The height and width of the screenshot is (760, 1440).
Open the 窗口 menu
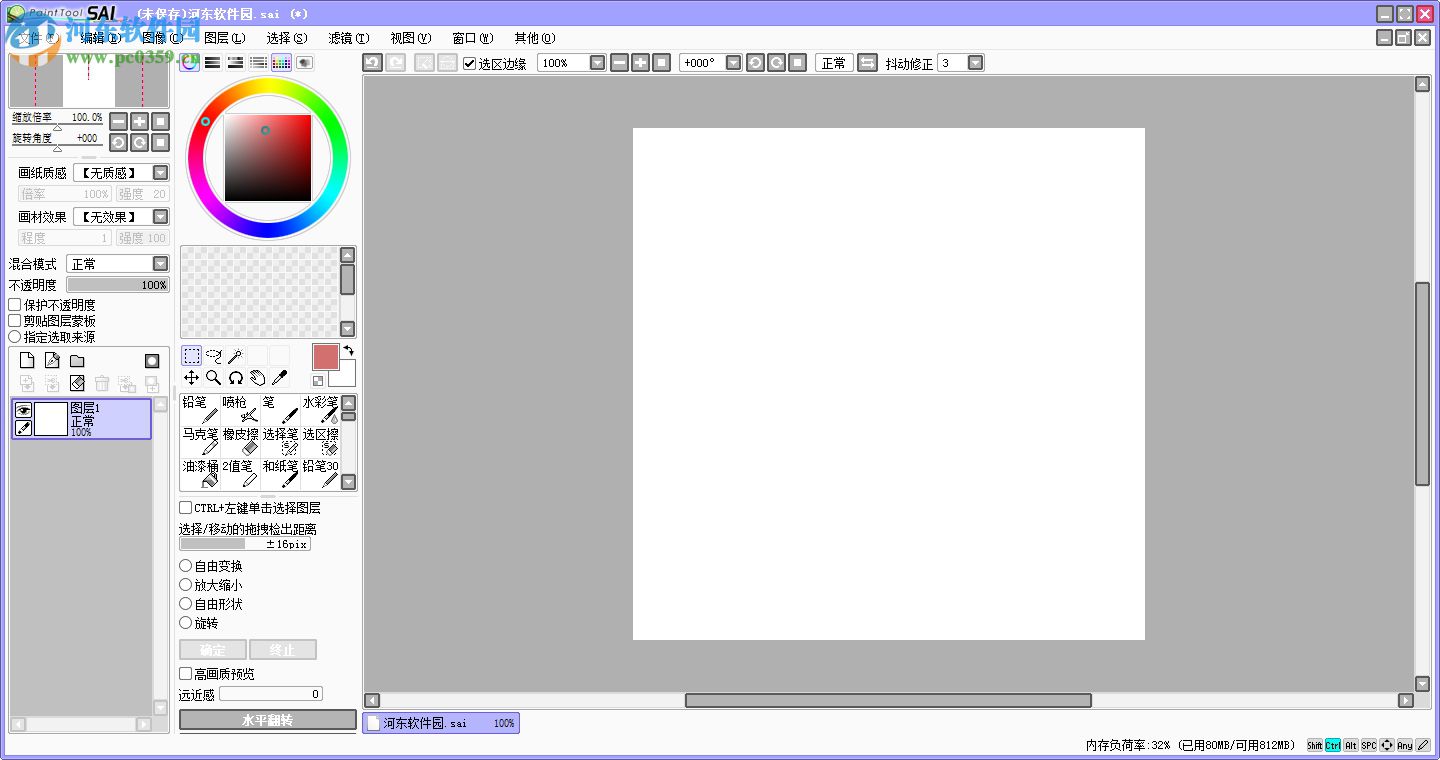pos(473,38)
